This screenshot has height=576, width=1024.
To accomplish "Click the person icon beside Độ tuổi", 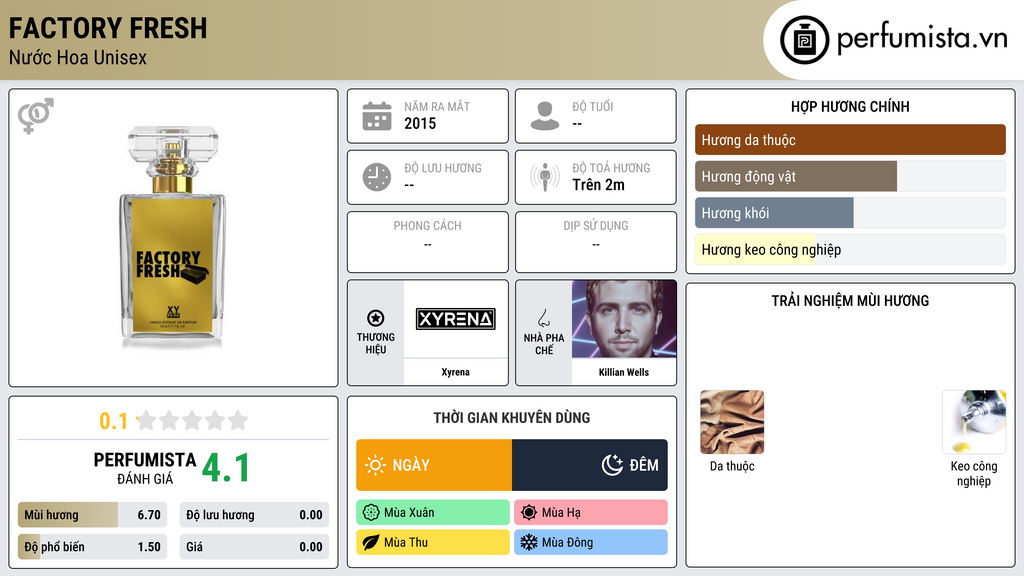I will pos(545,116).
